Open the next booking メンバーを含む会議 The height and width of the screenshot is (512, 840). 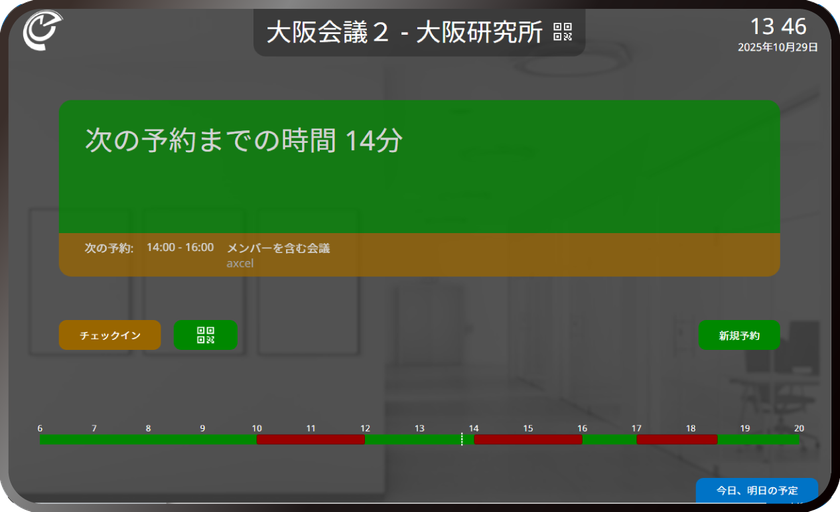[x=279, y=248]
